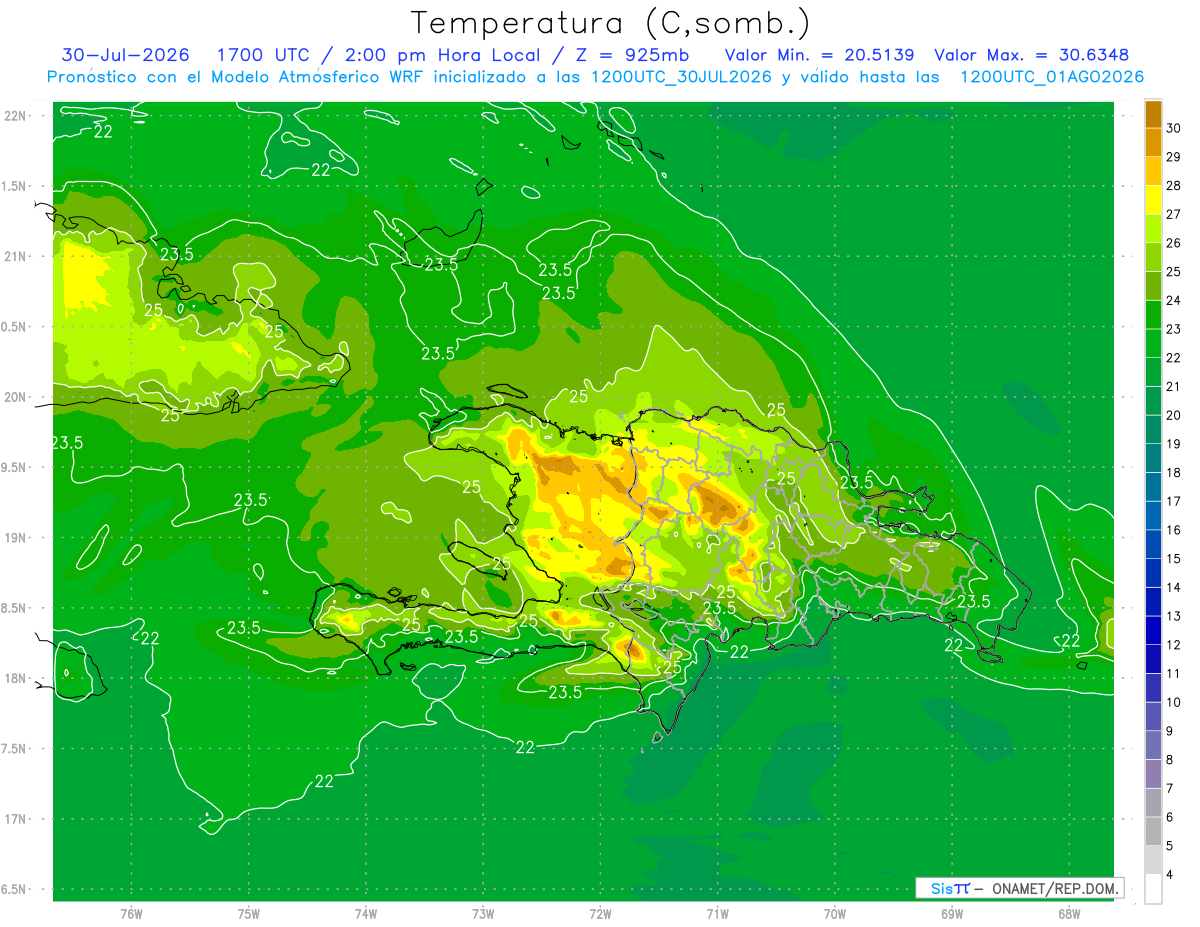The height and width of the screenshot is (927, 1200).
Task: Click the yellow swatch between 27 and 28
Action: click(x=1153, y=200)
